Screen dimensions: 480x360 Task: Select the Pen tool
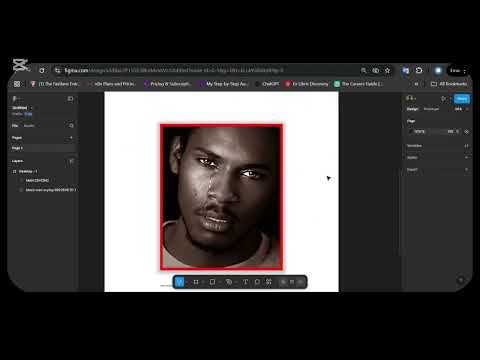tap(229, 282)
